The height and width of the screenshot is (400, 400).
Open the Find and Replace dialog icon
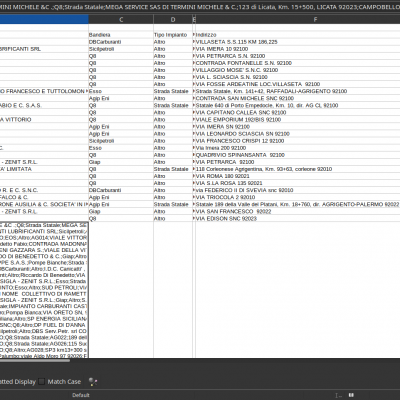click(93, 382)
